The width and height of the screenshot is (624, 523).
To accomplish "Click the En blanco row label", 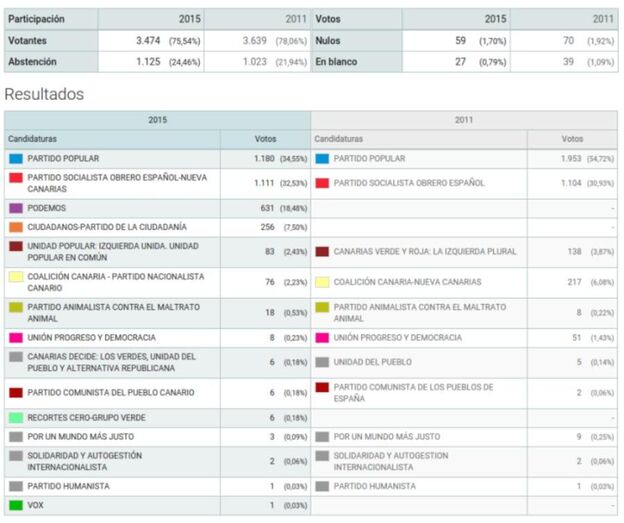I will click(337, 62).
